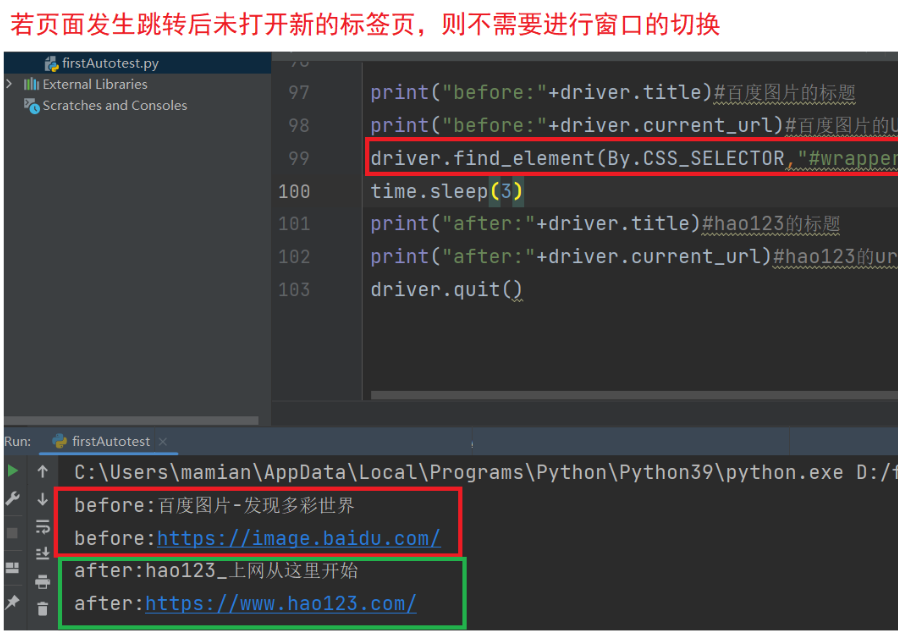This screenshot has width=898, height=642.
Task: Click line number 103 in the gutter
Action: pyautogui.click(x=294, y=290)
